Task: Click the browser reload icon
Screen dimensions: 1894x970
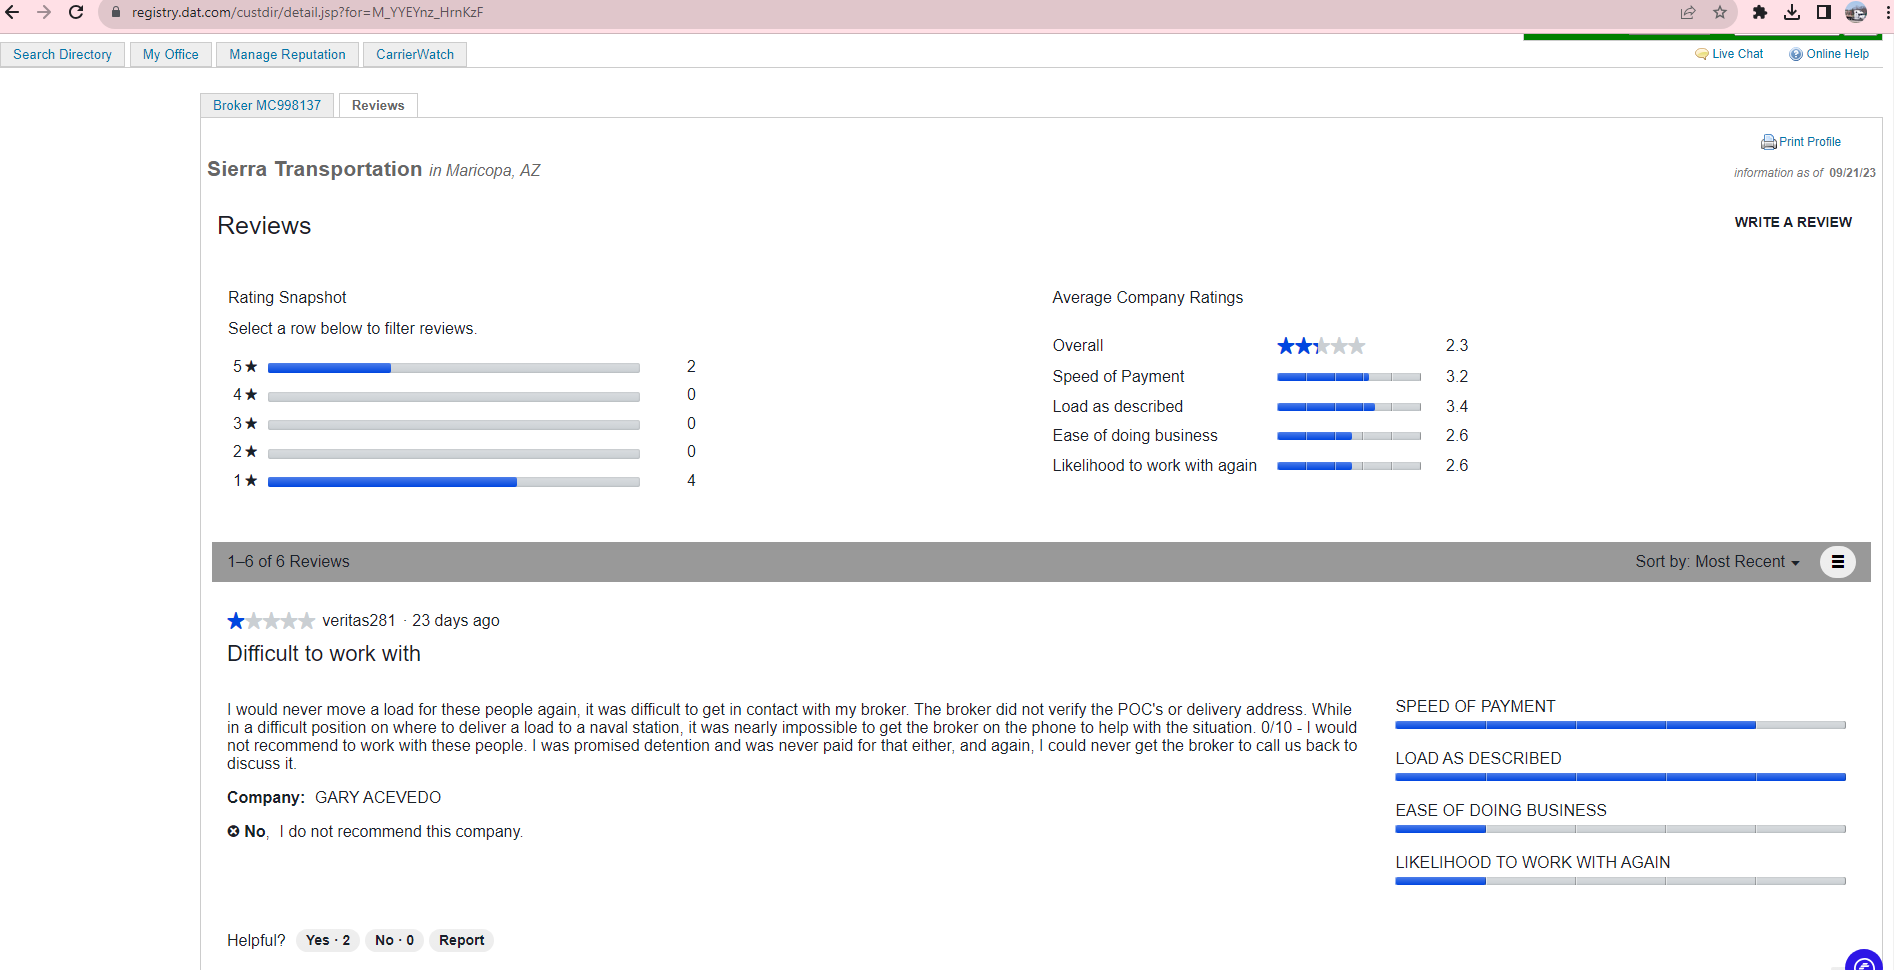Action: click(x=76, y=12)
